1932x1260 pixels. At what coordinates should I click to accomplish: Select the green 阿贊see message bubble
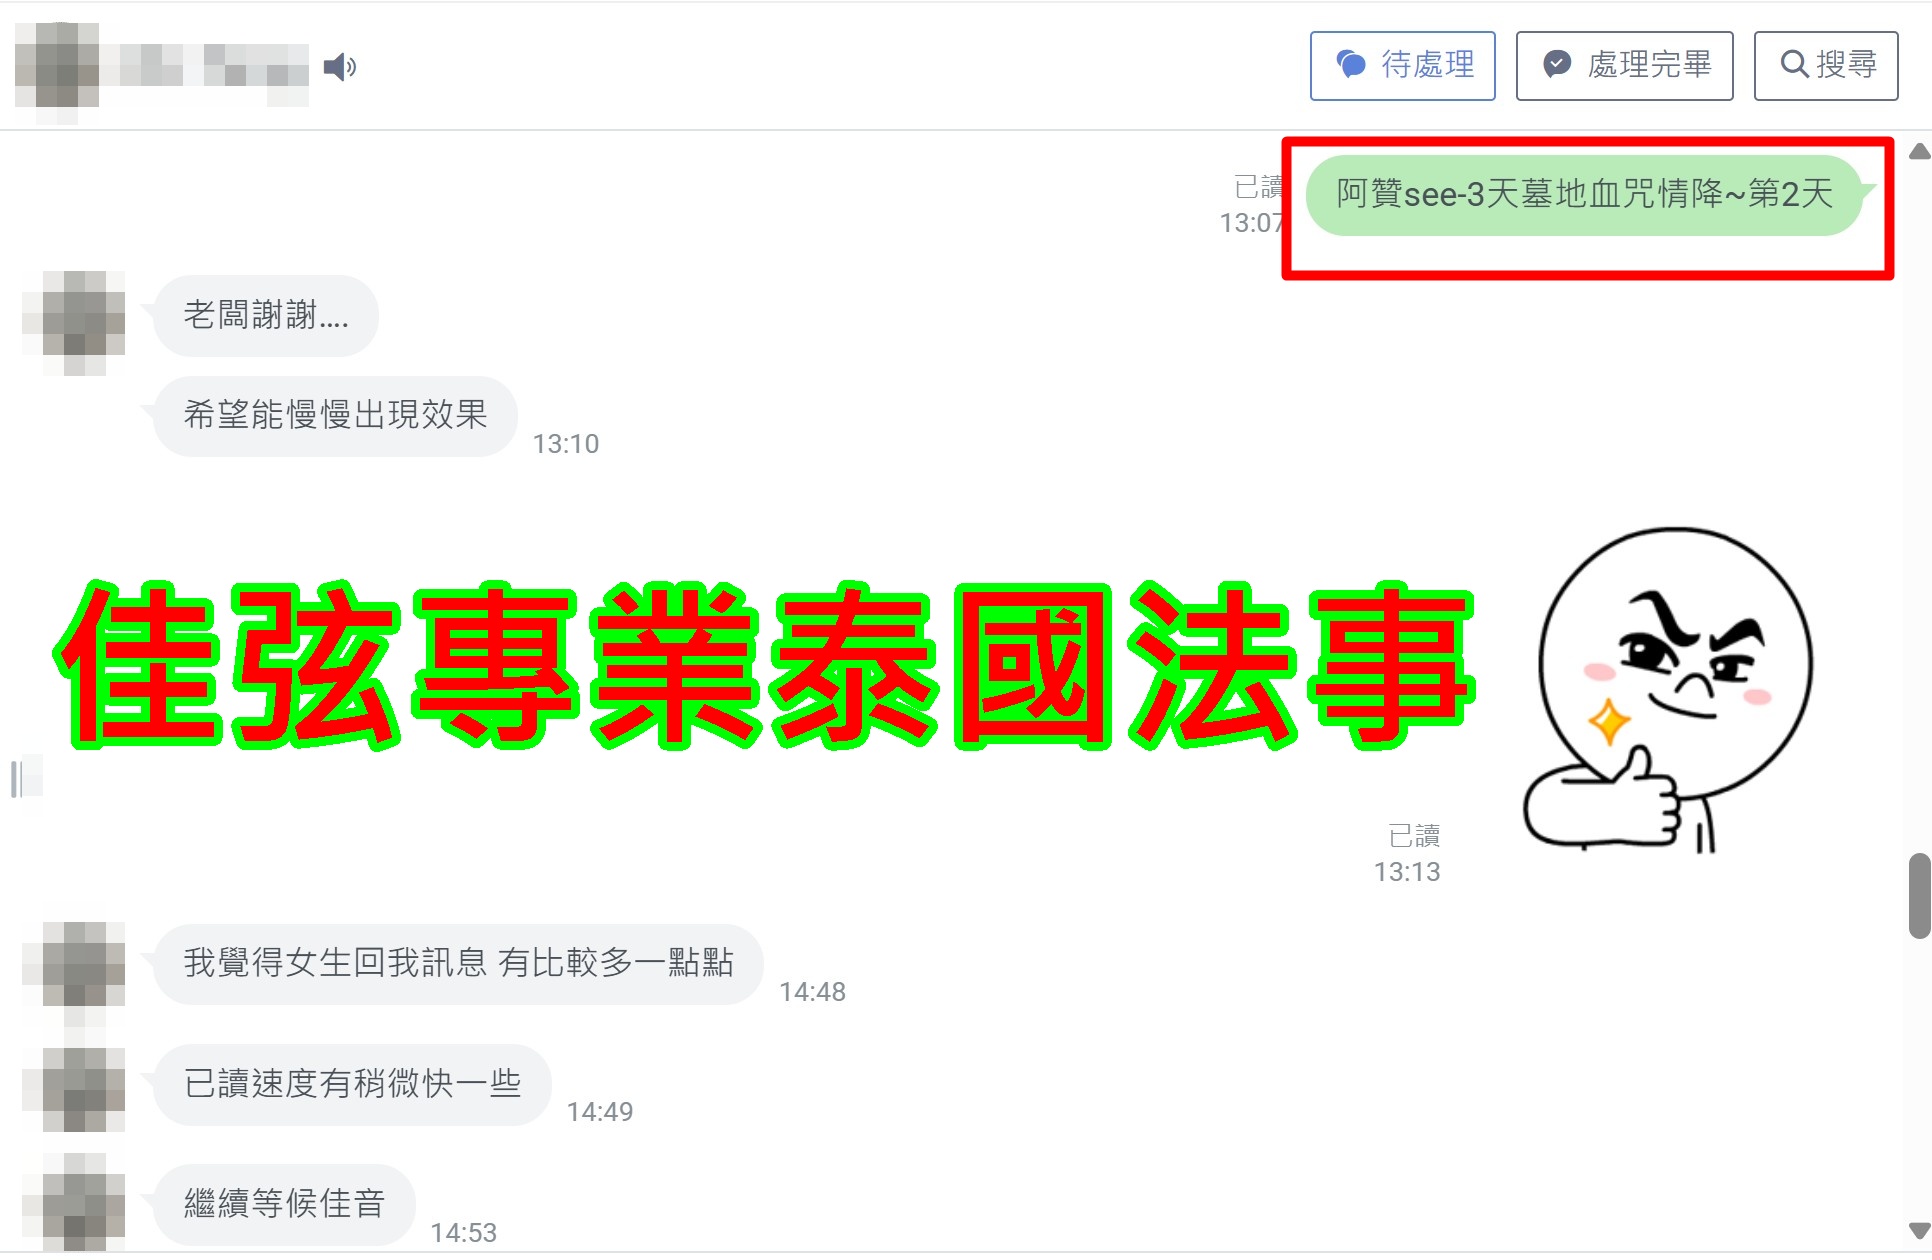(x=1585, y=195)
